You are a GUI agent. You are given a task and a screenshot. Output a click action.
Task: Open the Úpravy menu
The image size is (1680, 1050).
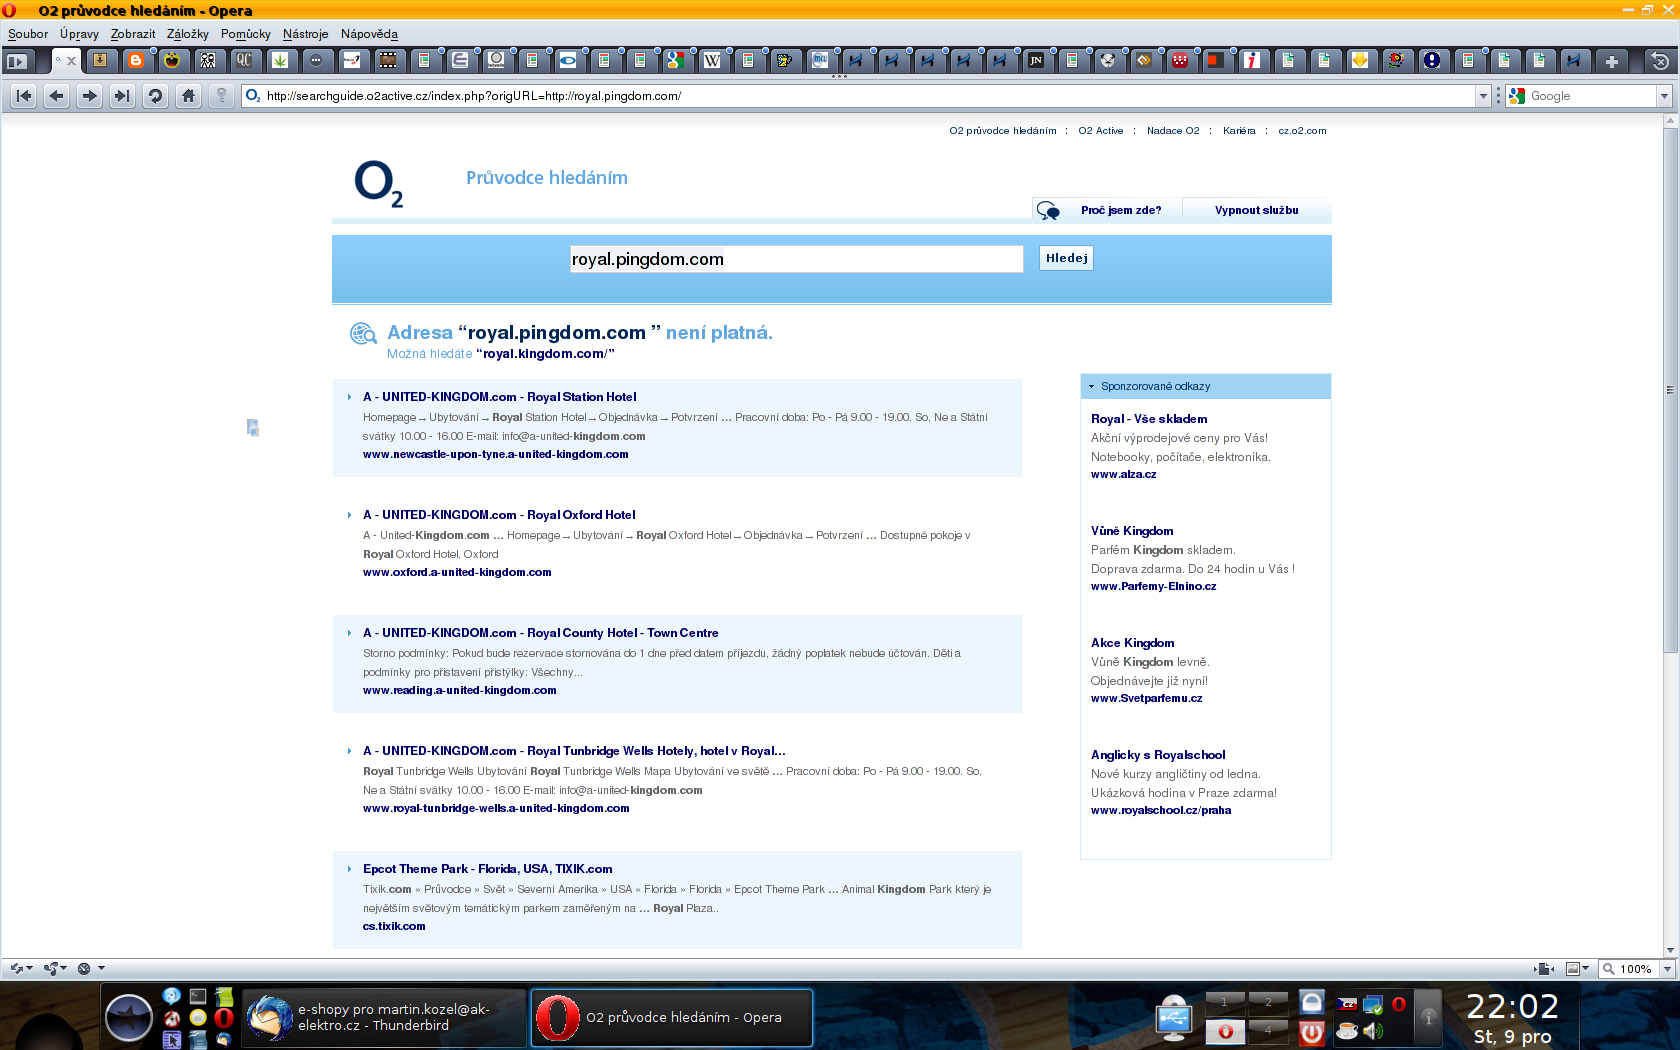pyautogui.click(x=79, y=34)
